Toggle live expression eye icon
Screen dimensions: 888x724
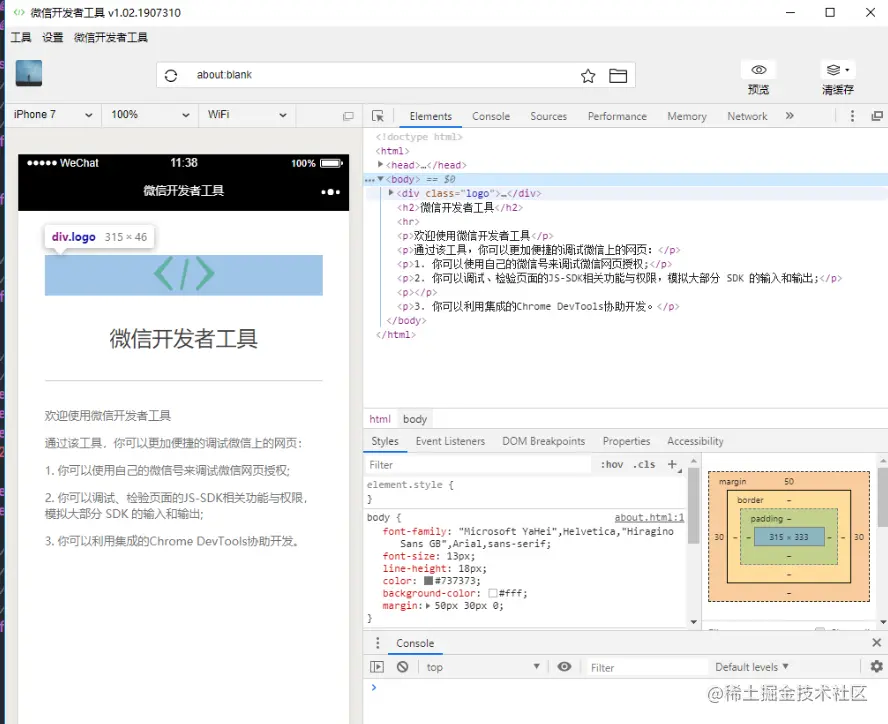pos(564,667)
